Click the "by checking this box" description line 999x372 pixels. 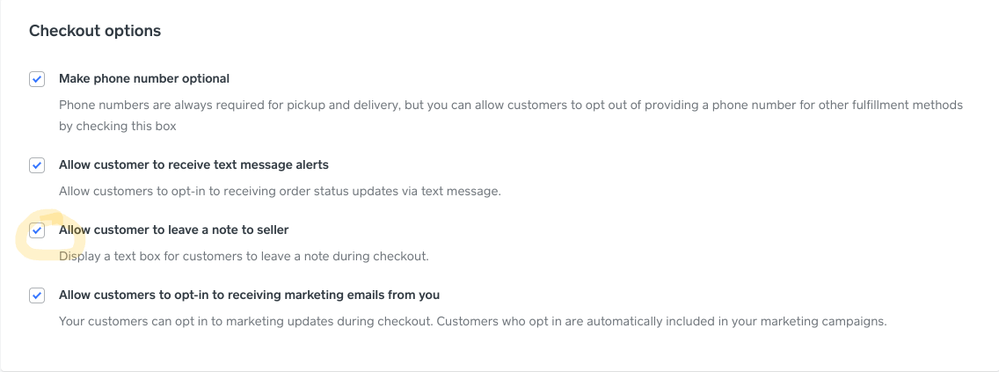(117, 126)
